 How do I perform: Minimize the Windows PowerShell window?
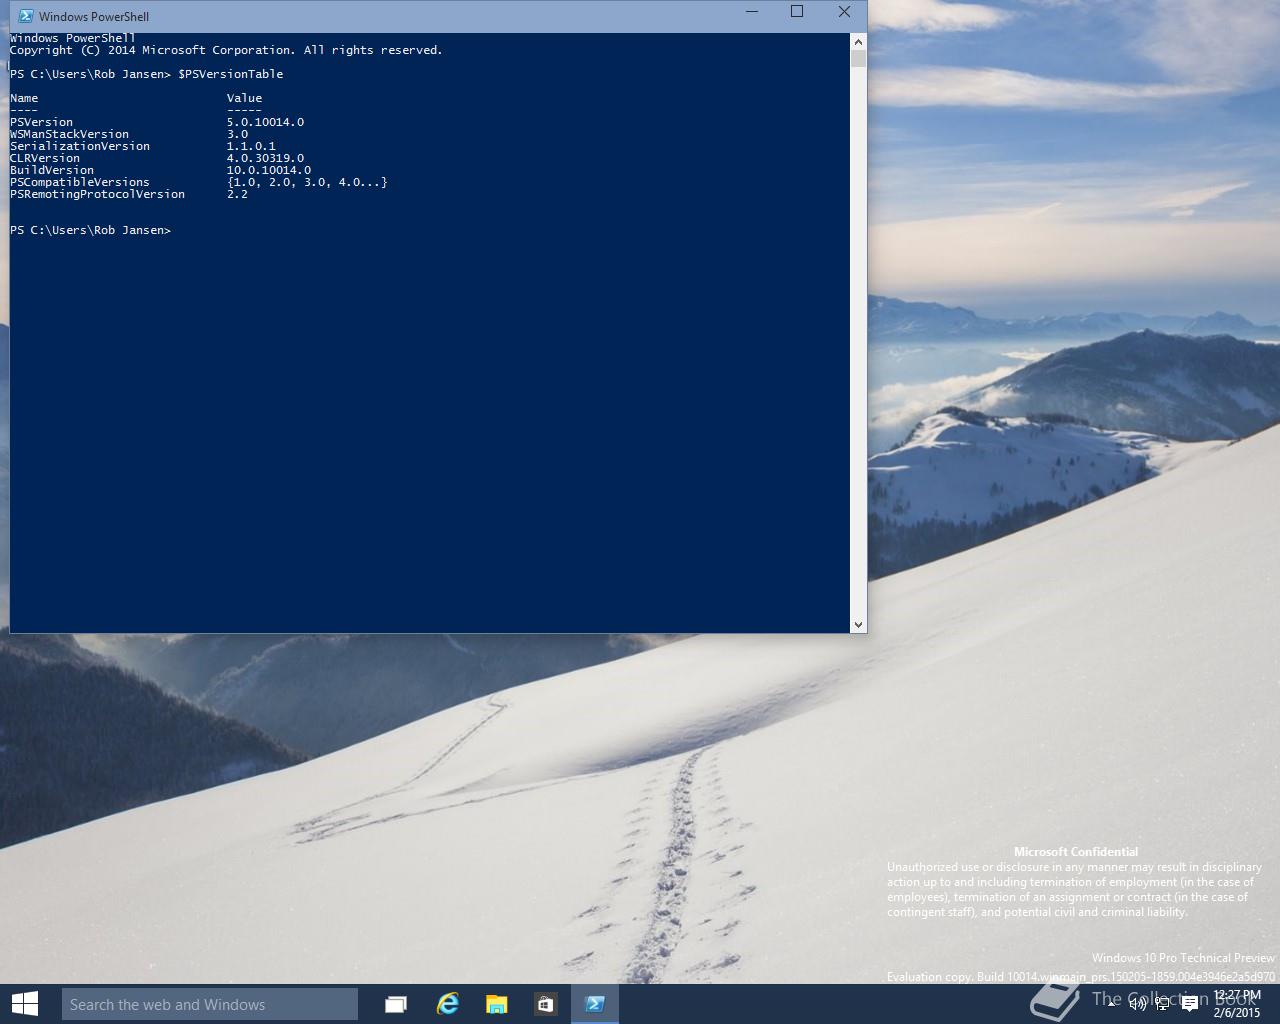[751, 12]
